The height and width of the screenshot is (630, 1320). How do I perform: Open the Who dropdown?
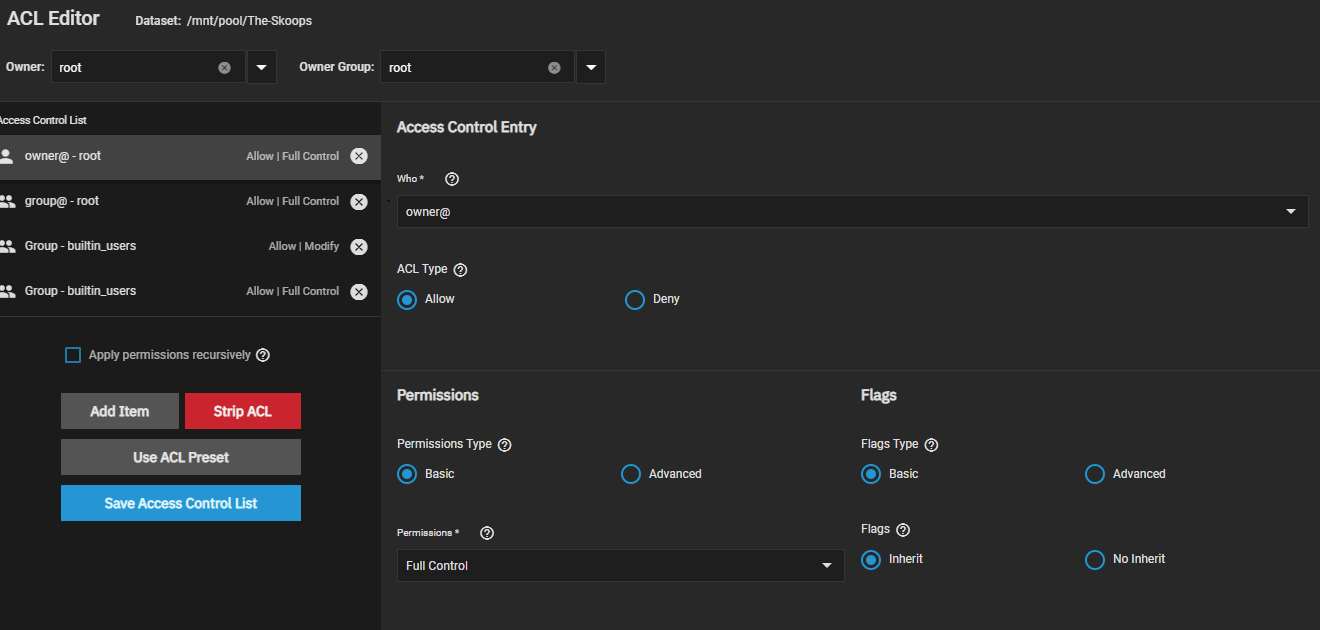click(x=851, y=212)
